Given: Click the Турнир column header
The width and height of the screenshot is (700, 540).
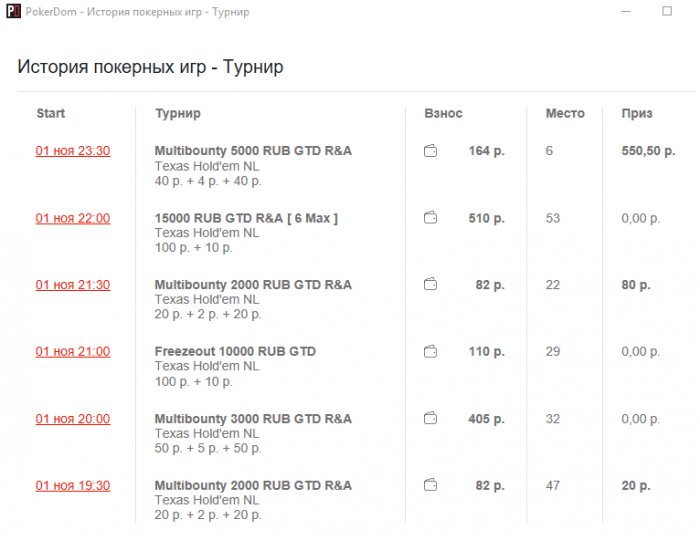Looking at the screenshot, I should tap(178, 114).
